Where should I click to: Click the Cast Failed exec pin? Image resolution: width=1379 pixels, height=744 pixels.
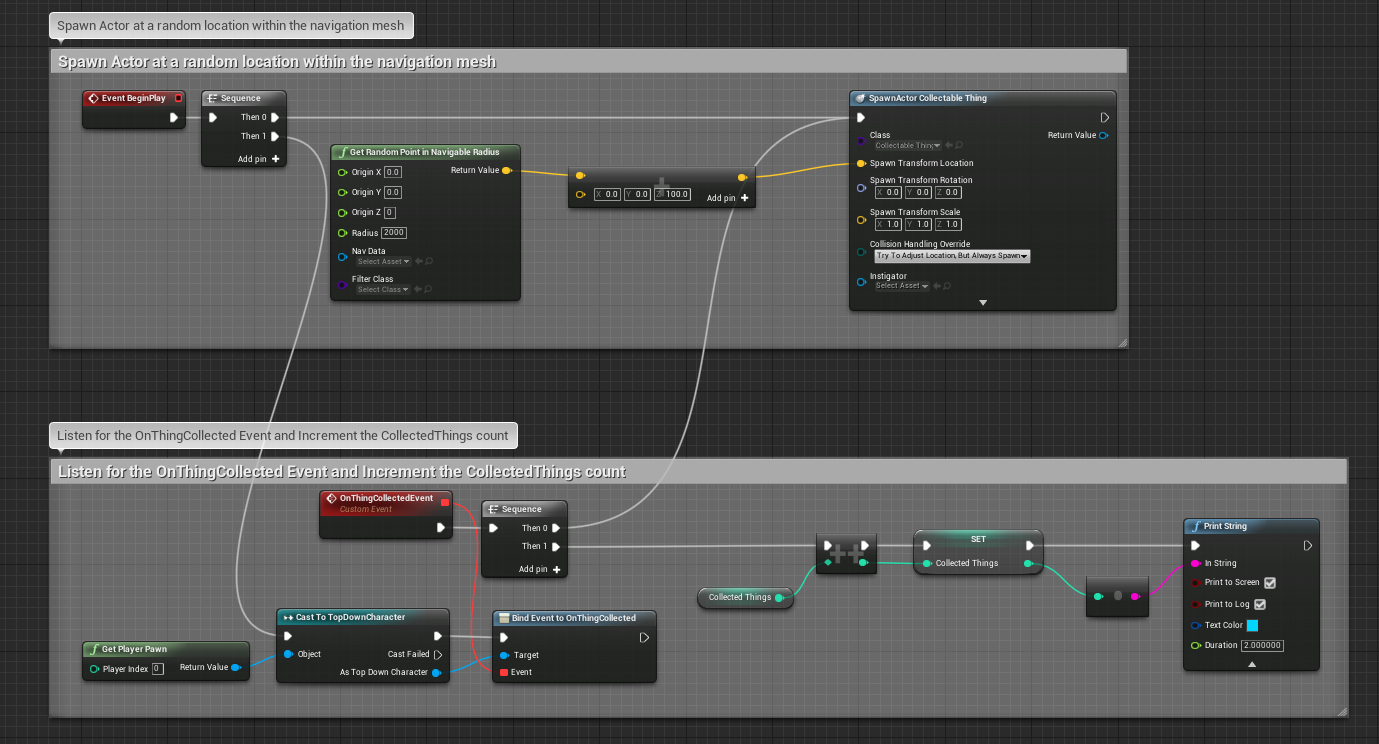click(438, 654)
